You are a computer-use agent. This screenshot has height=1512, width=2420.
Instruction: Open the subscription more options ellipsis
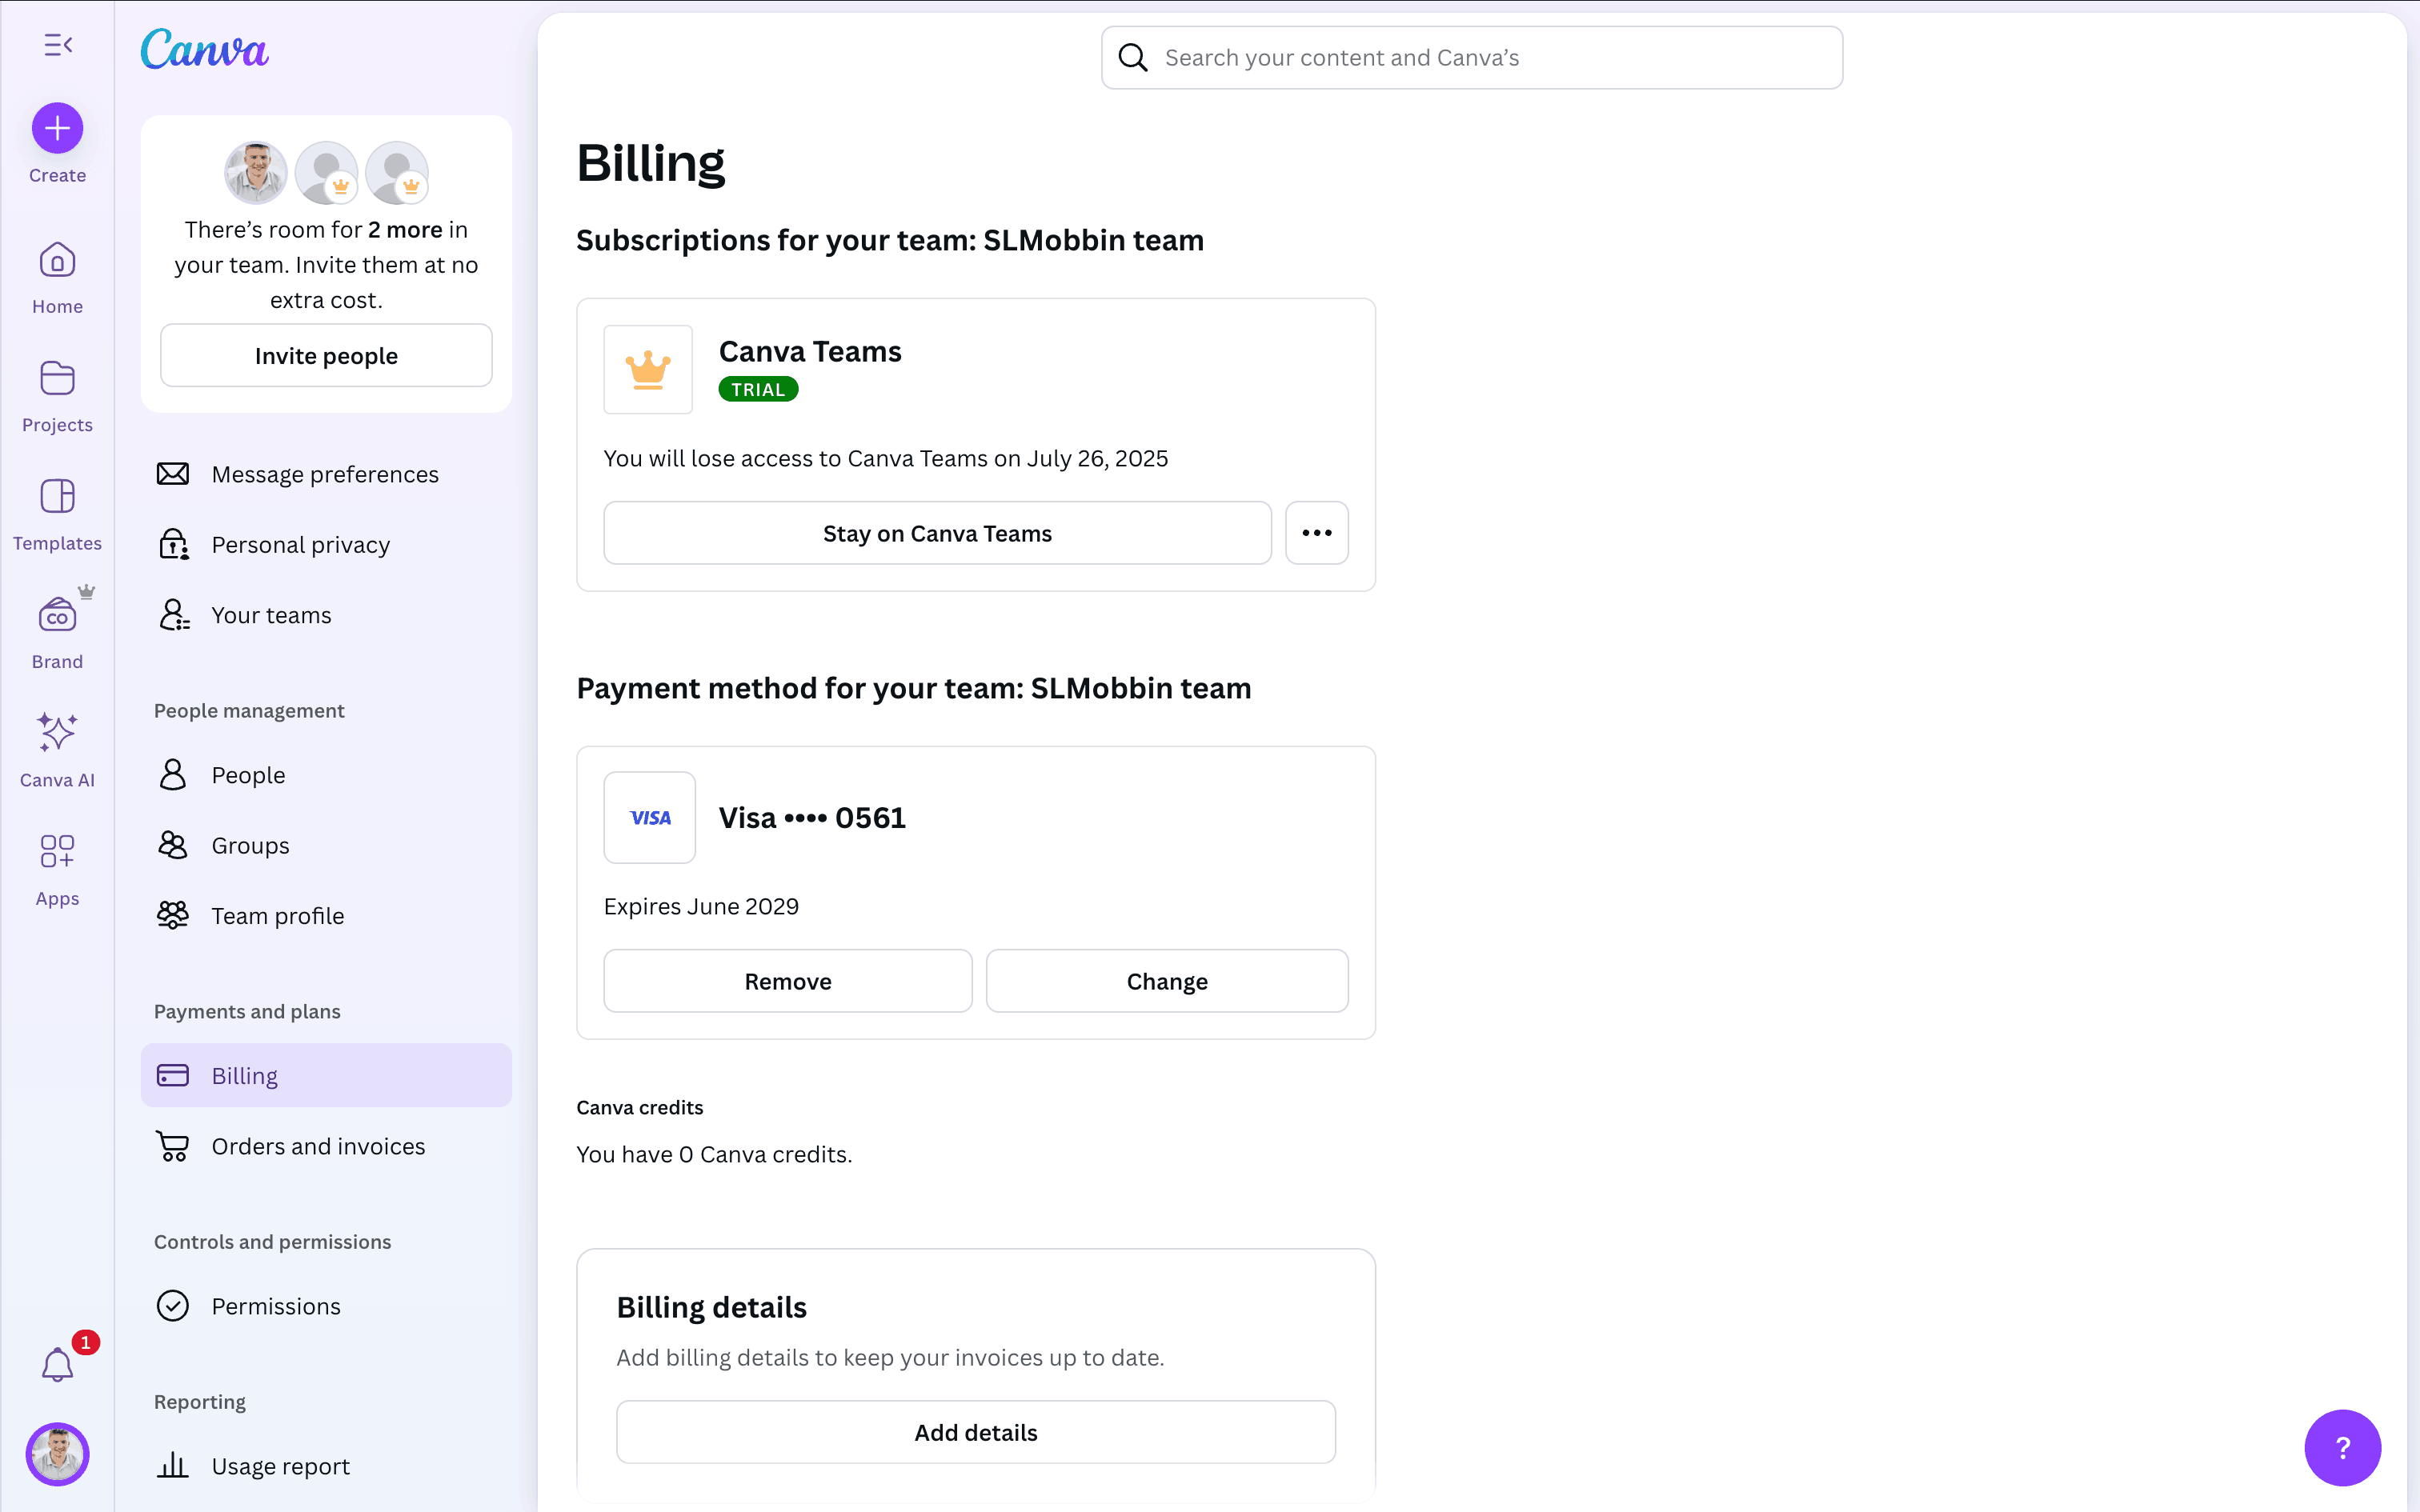coord(1316,533)
